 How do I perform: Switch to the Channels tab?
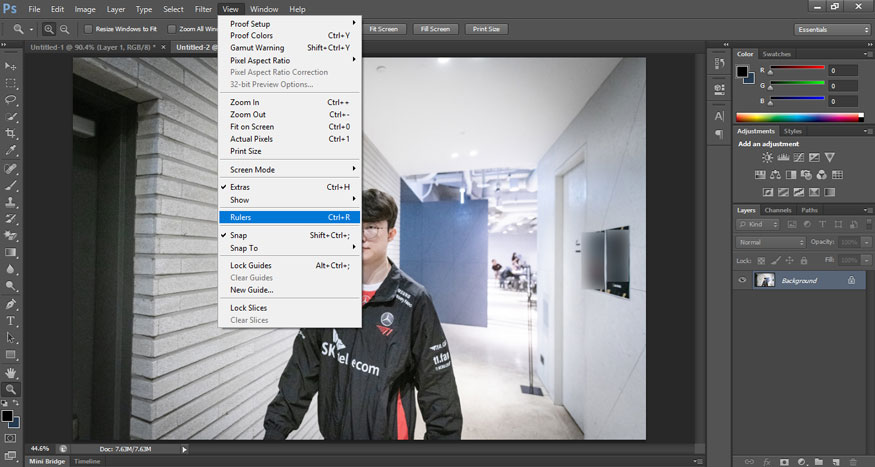pyautogui.click(x=777, y=210)
